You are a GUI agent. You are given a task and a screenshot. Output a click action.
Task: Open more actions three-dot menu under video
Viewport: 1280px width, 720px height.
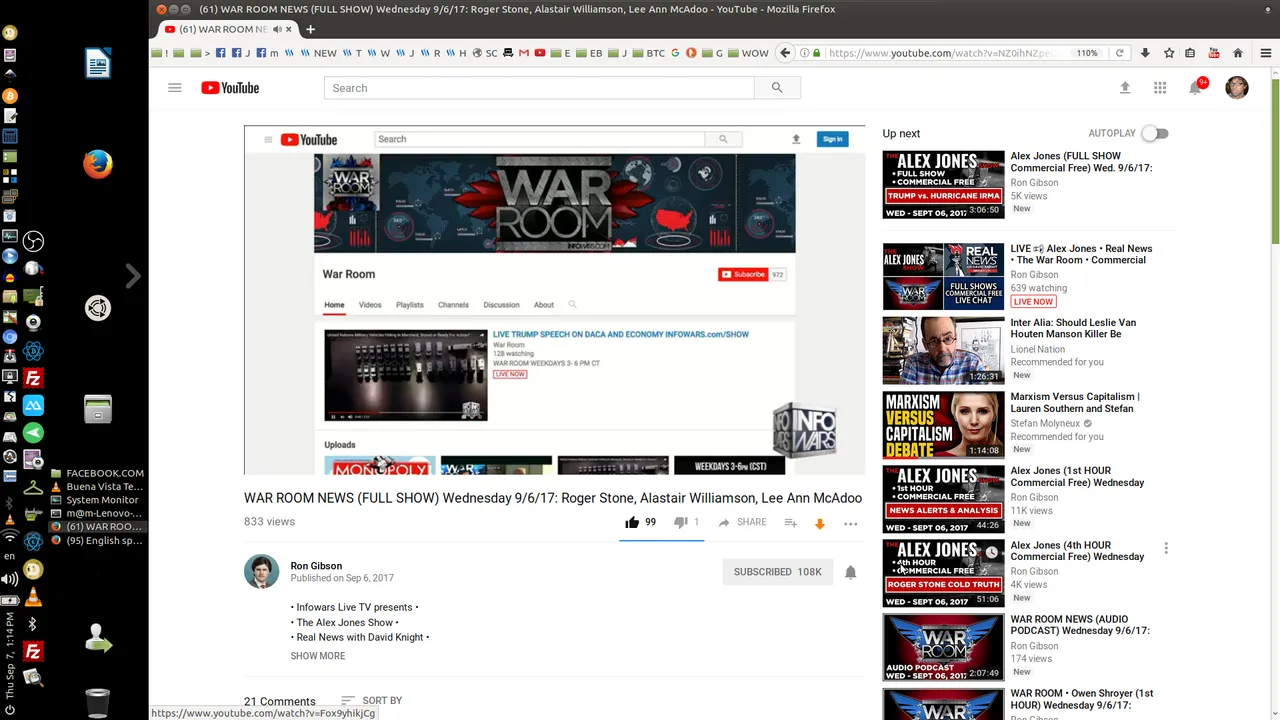pos(851,523)
